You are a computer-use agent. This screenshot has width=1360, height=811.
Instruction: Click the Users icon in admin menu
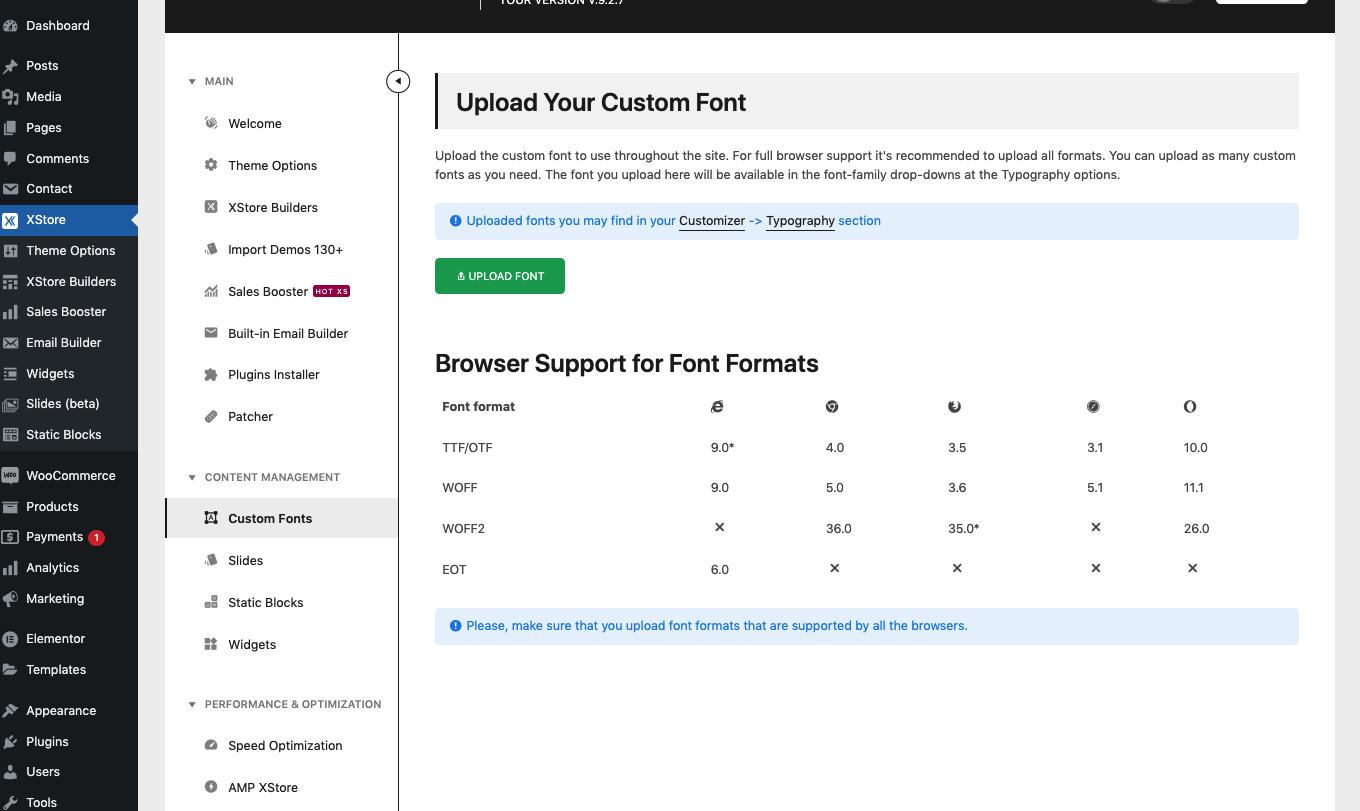tap(10, 772)
